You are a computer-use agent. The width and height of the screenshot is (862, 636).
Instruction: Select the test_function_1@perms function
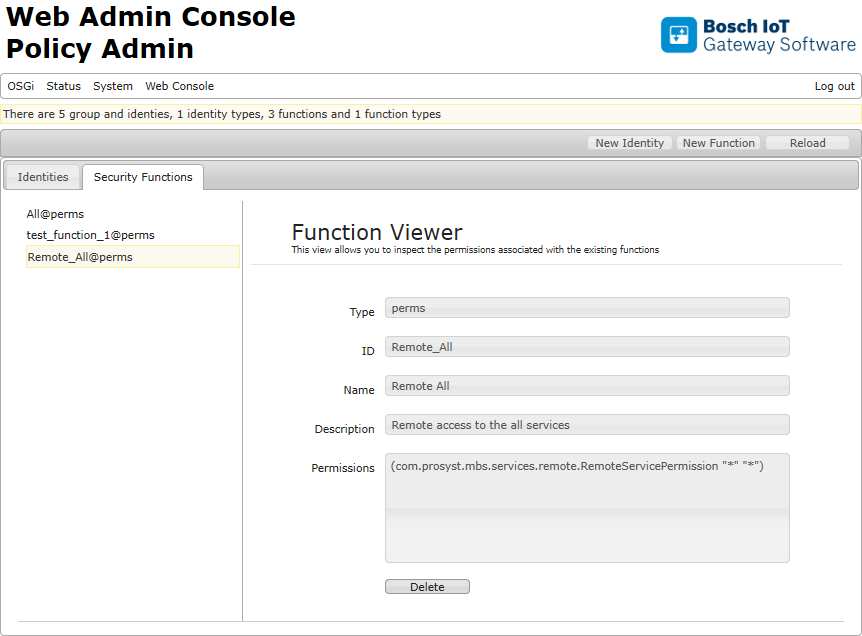tap(88, 235)
